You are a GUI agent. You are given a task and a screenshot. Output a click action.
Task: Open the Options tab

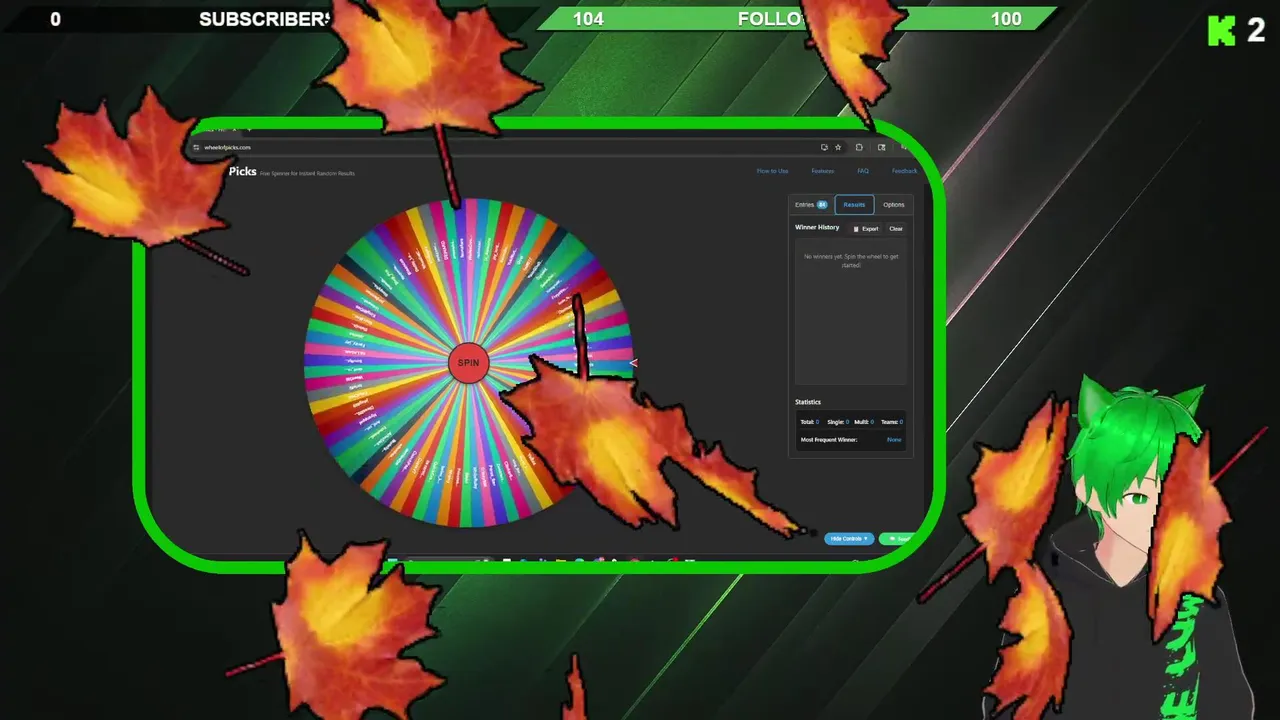click(x=893, y=205)
